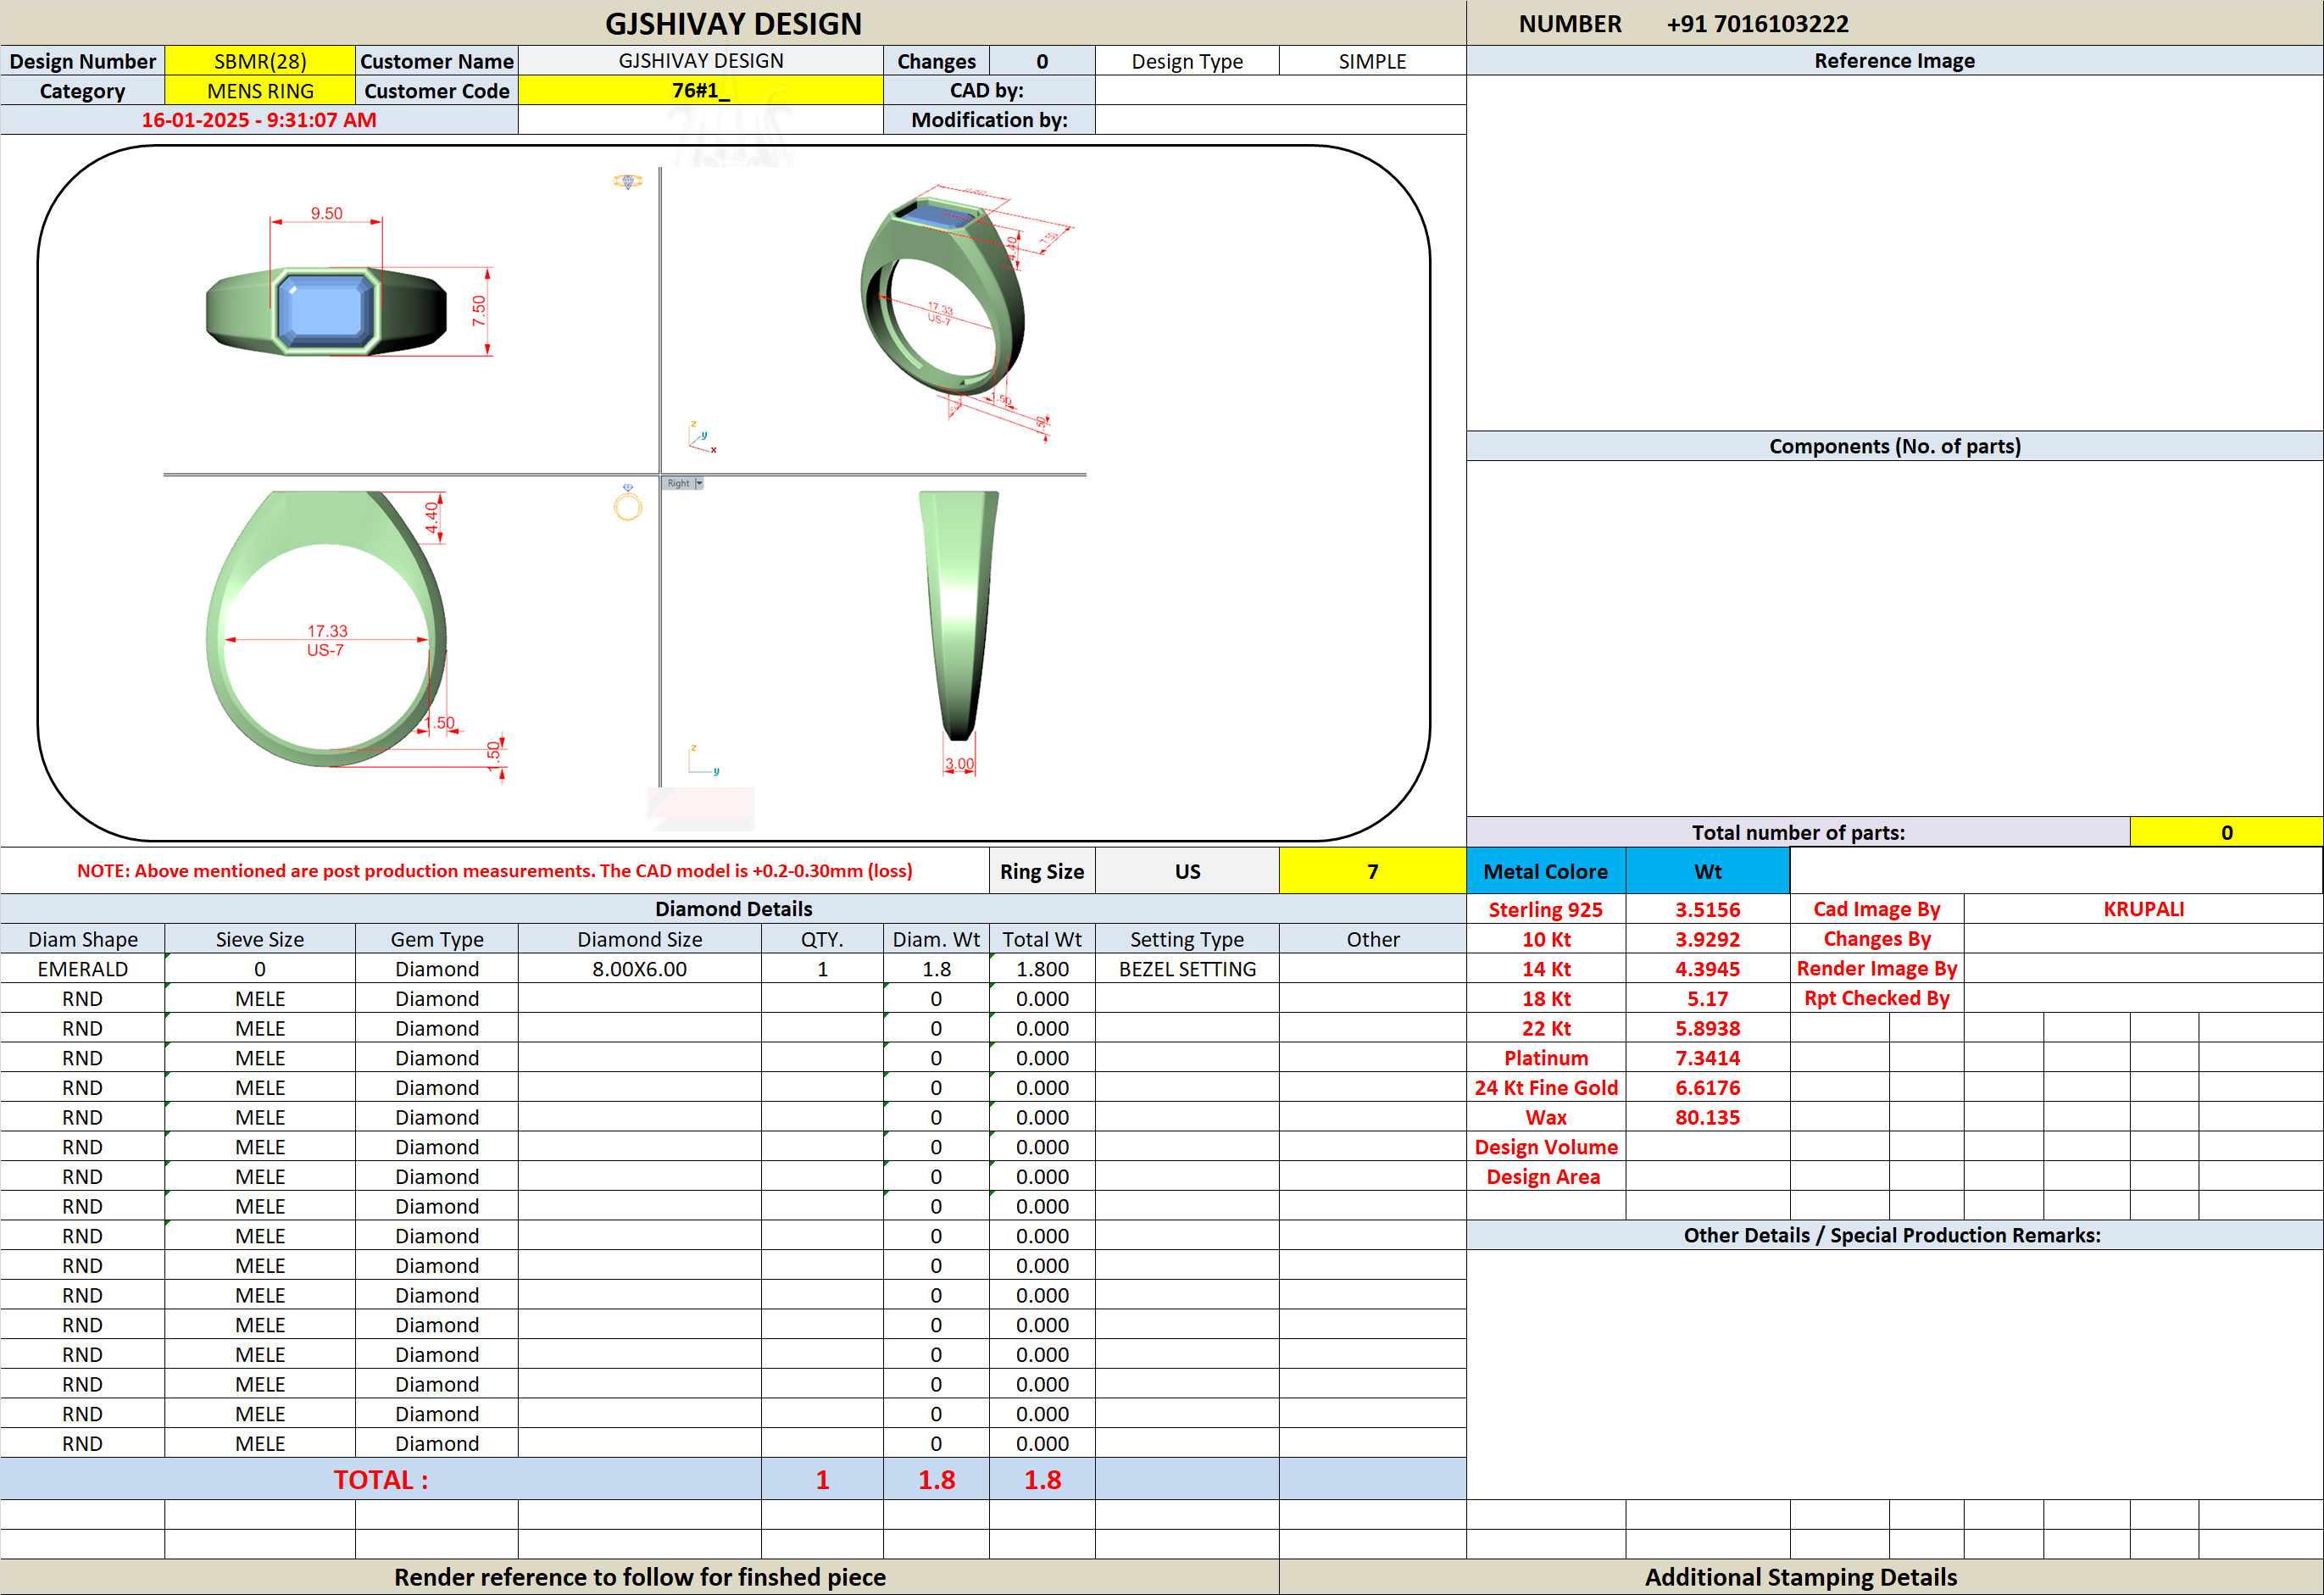The height and width of the screenshot is (1595, 2324).
Task: Click the diamond size cell 8.00X6.00
Action: tap(640, 969)
